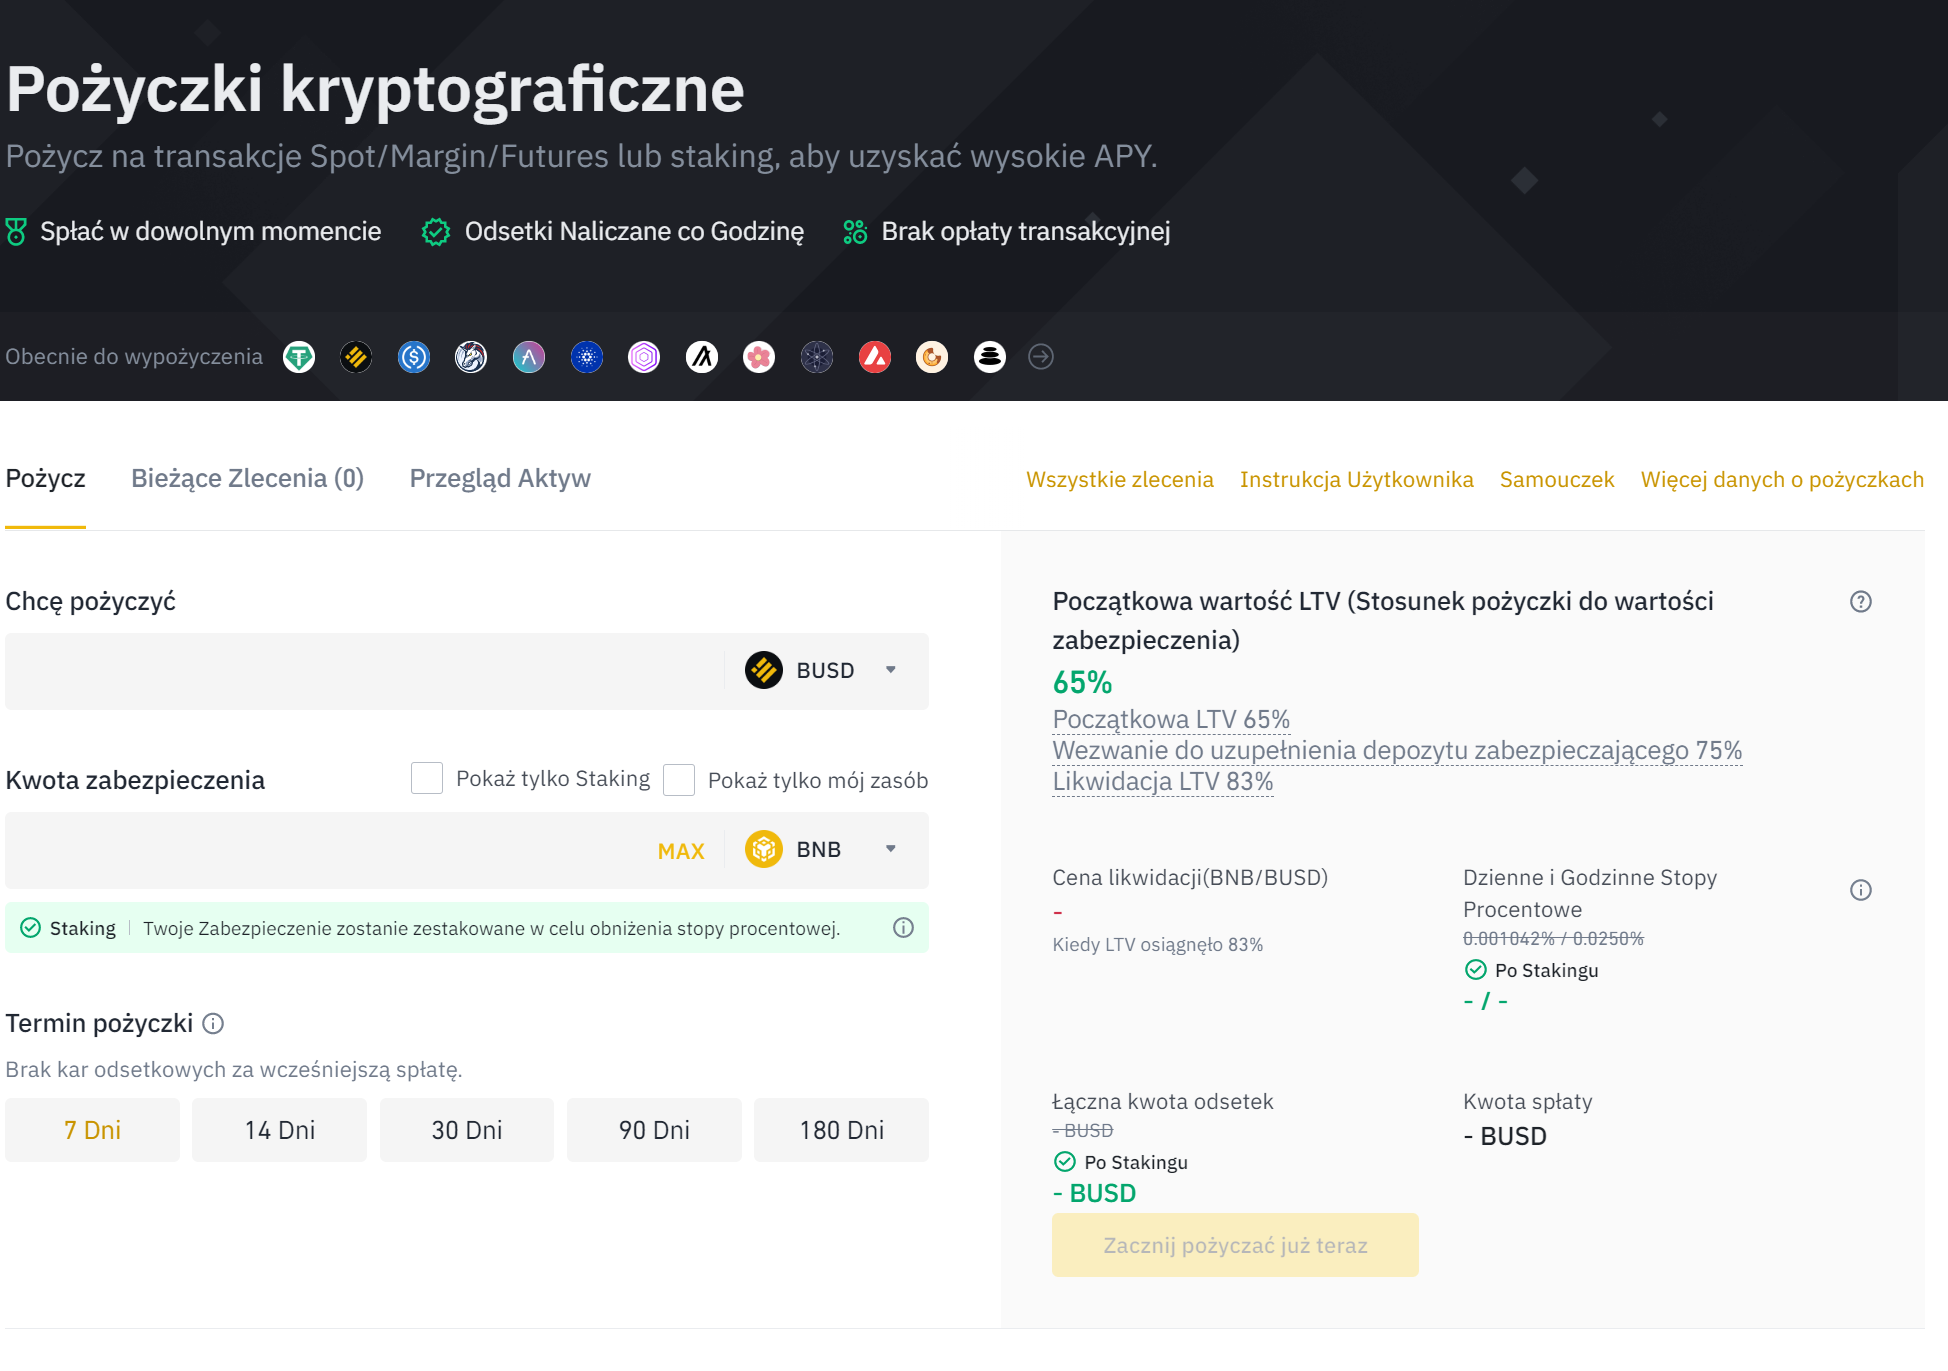Click the USDC coin icon
The image size is (1948, 1371).
[x=414, y=357]
